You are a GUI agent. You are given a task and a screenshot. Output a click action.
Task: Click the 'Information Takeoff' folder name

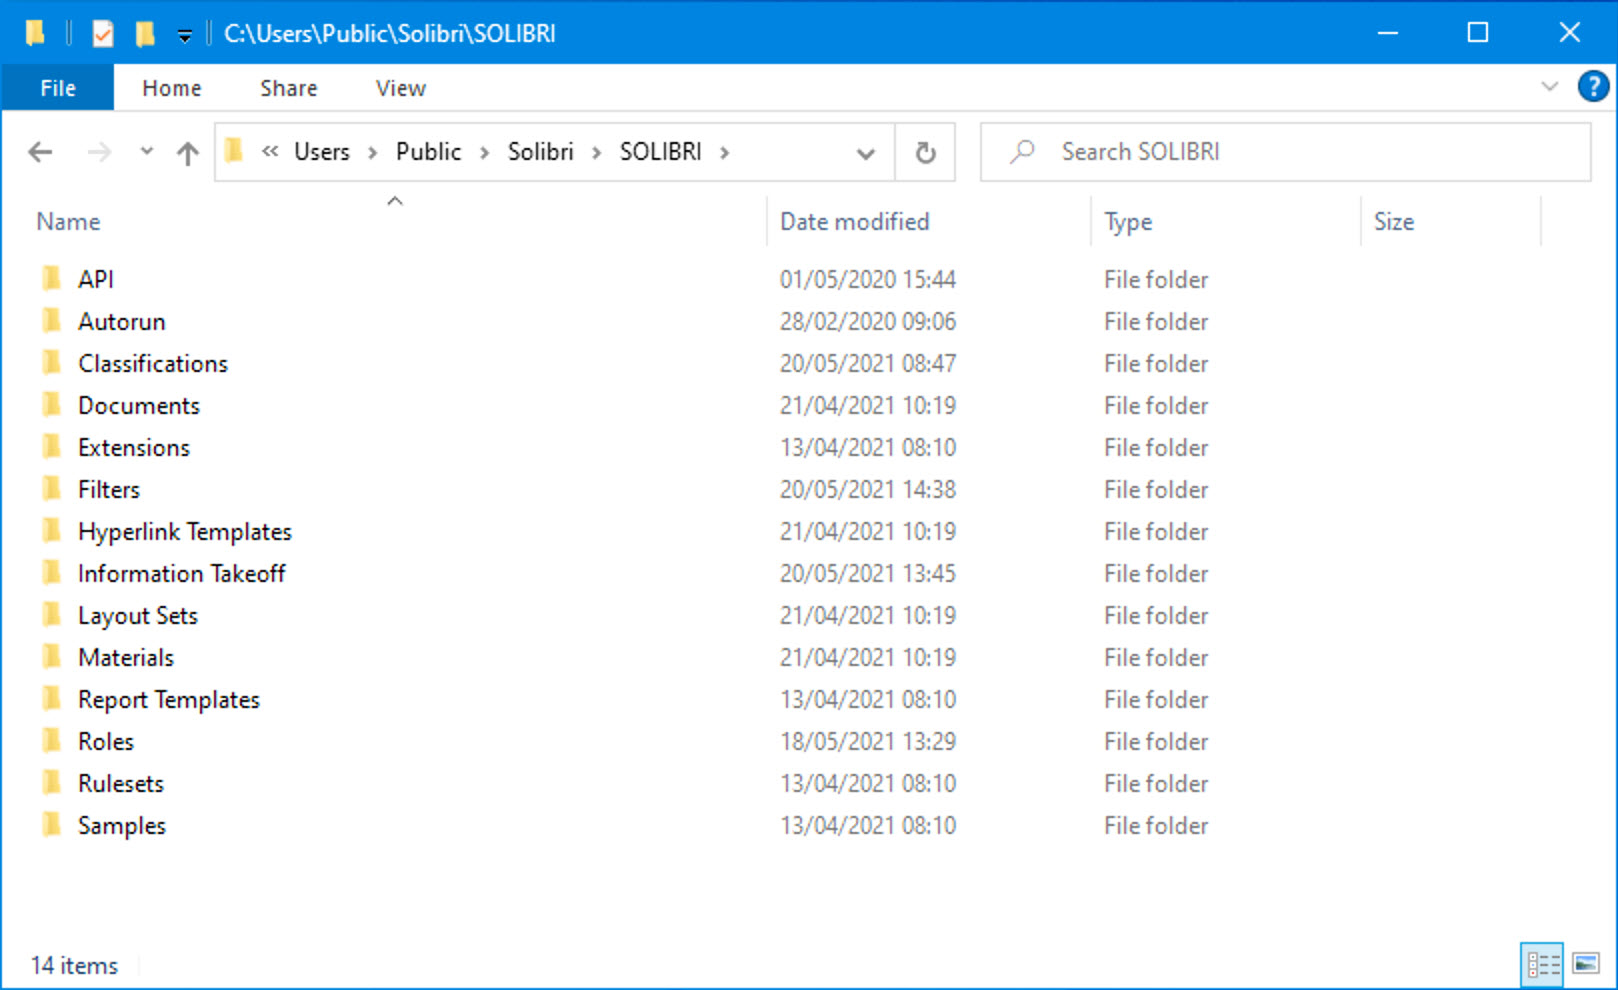(182, 573)
